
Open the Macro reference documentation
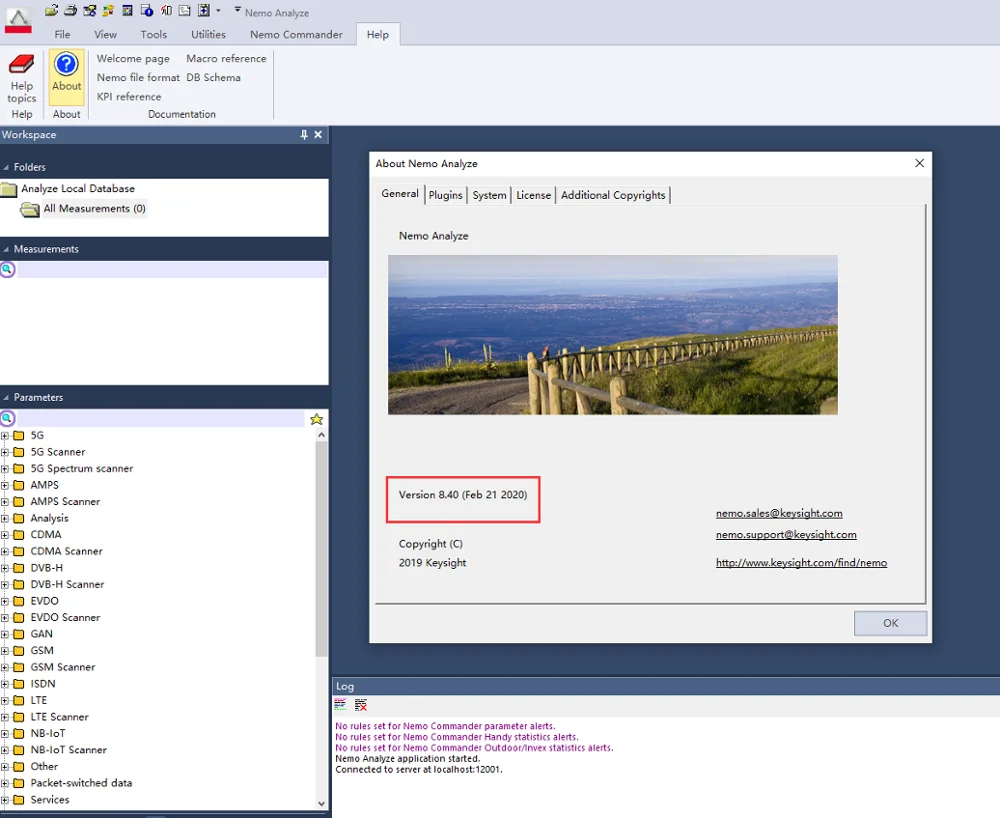click(226, 59)
